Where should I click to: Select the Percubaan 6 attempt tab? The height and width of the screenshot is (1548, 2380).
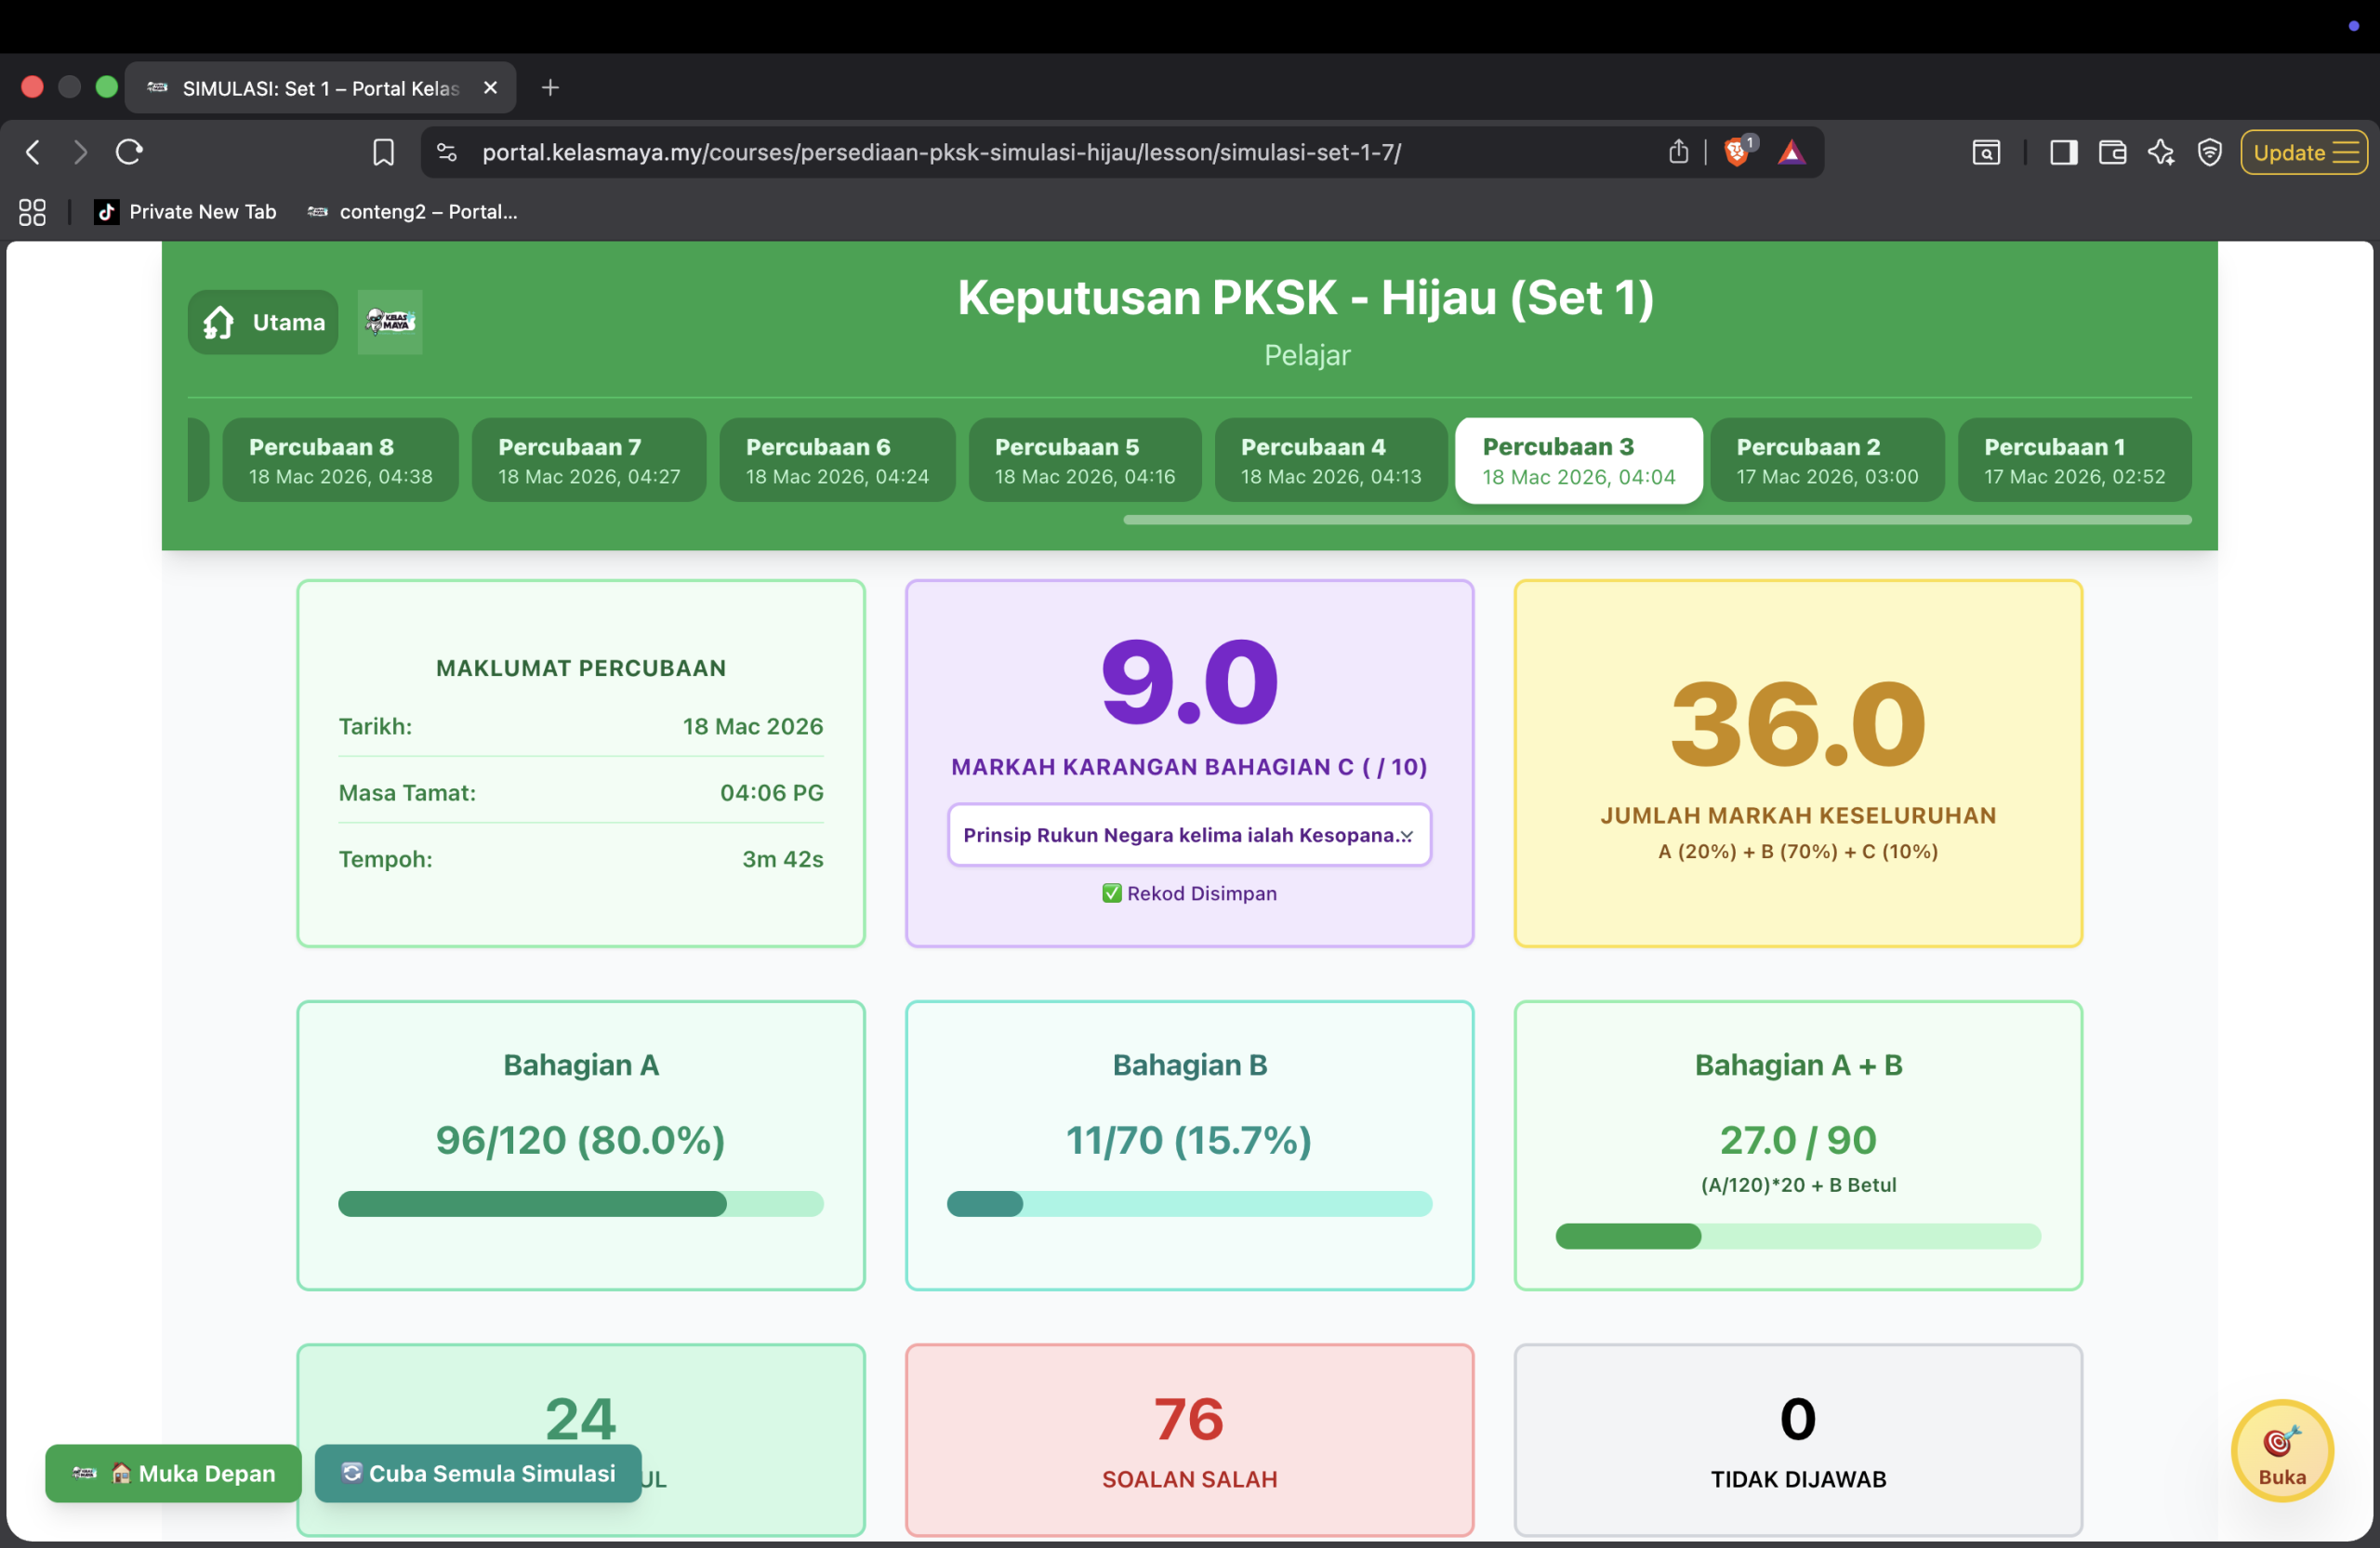(837, 460)
